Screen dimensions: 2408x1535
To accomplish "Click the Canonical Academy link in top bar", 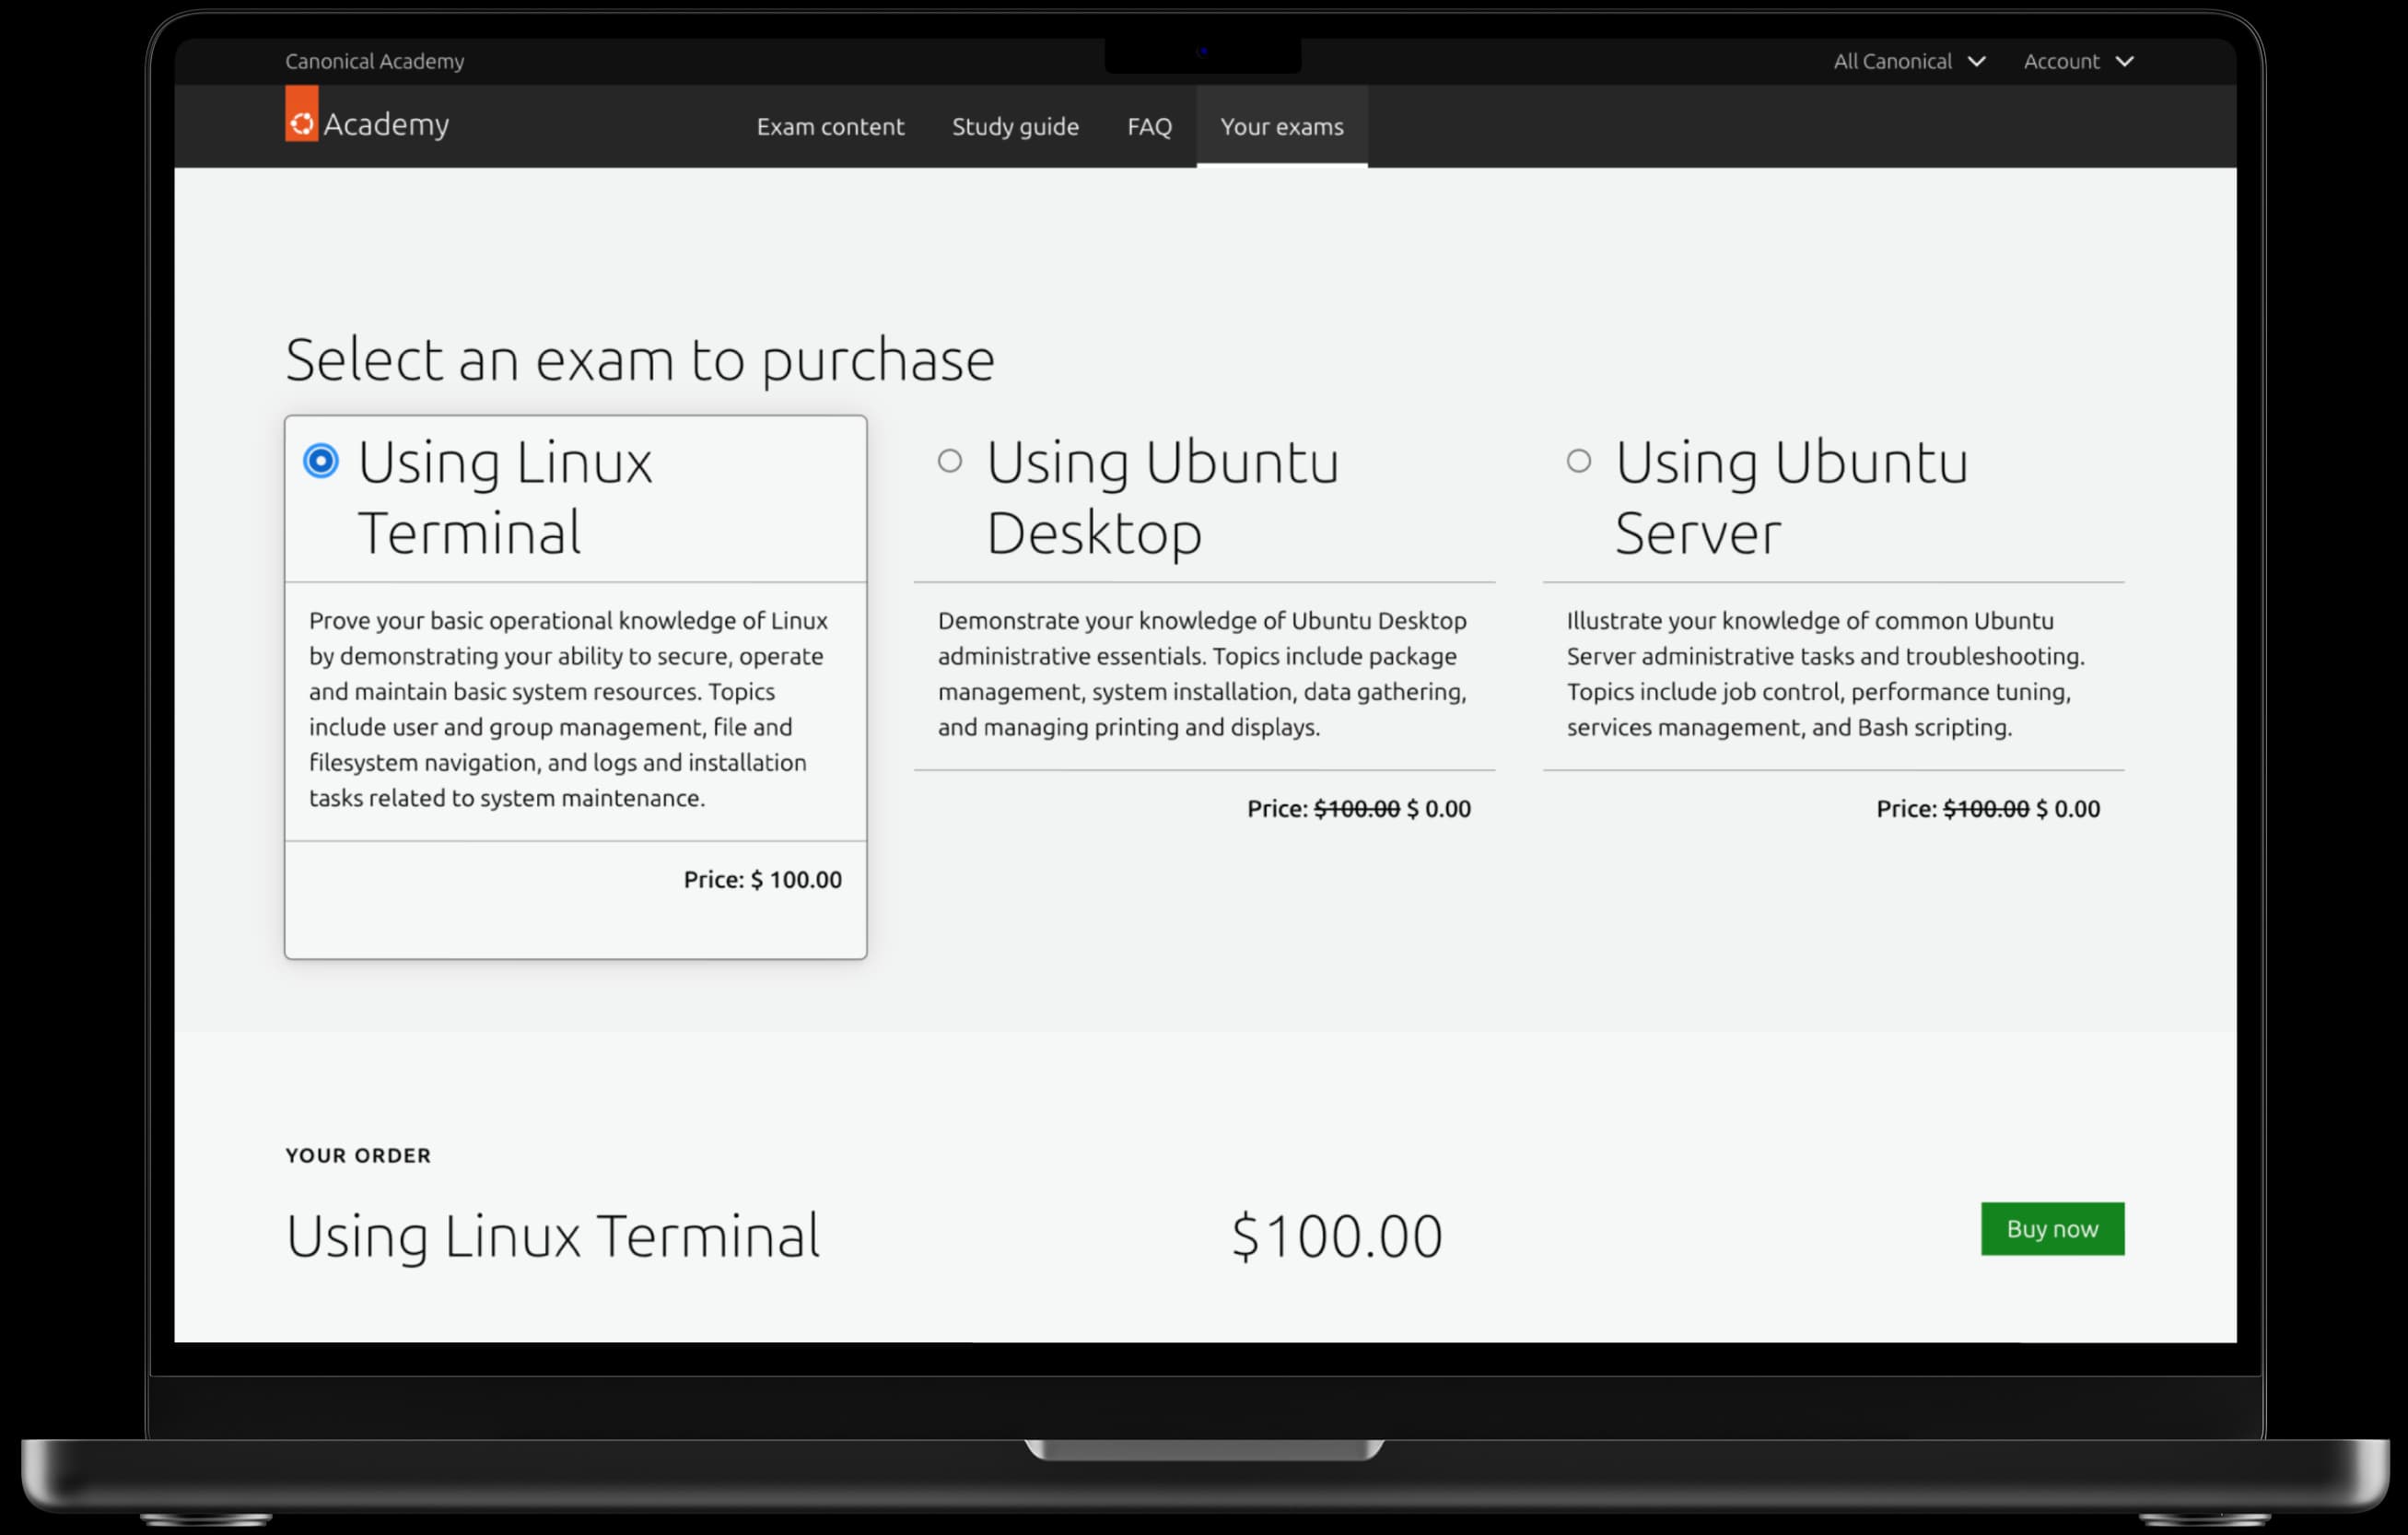I will [x=374, y=61].
